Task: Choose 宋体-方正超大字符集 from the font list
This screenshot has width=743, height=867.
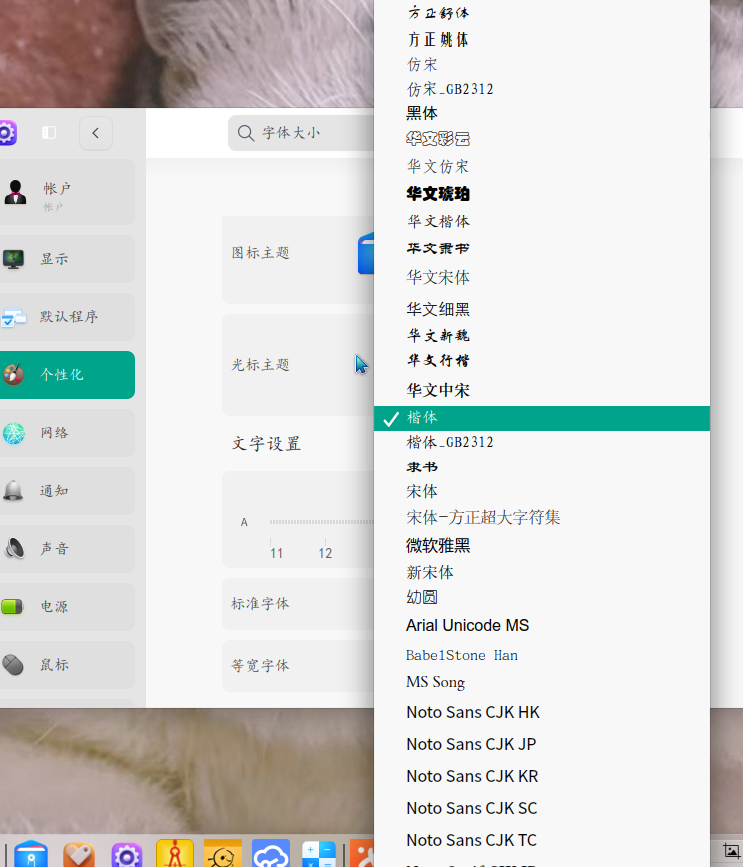Action: (542, 518)
